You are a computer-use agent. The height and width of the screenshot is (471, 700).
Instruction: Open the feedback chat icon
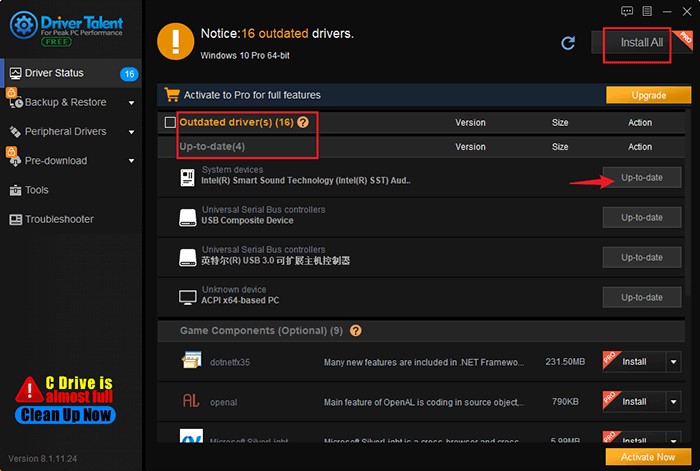click(627, 11)
